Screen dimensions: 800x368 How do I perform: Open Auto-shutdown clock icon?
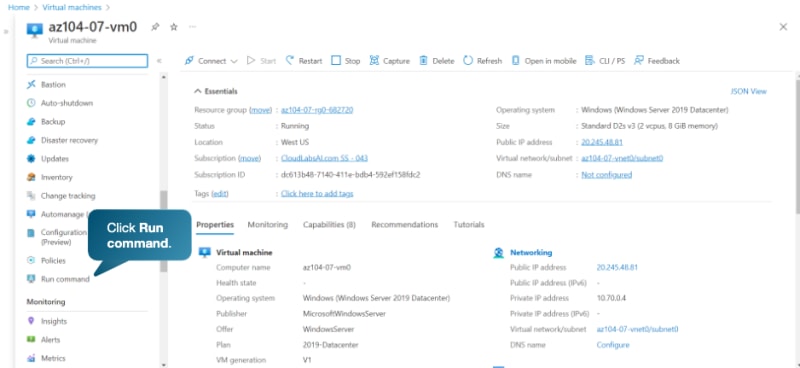coord(31,103)
